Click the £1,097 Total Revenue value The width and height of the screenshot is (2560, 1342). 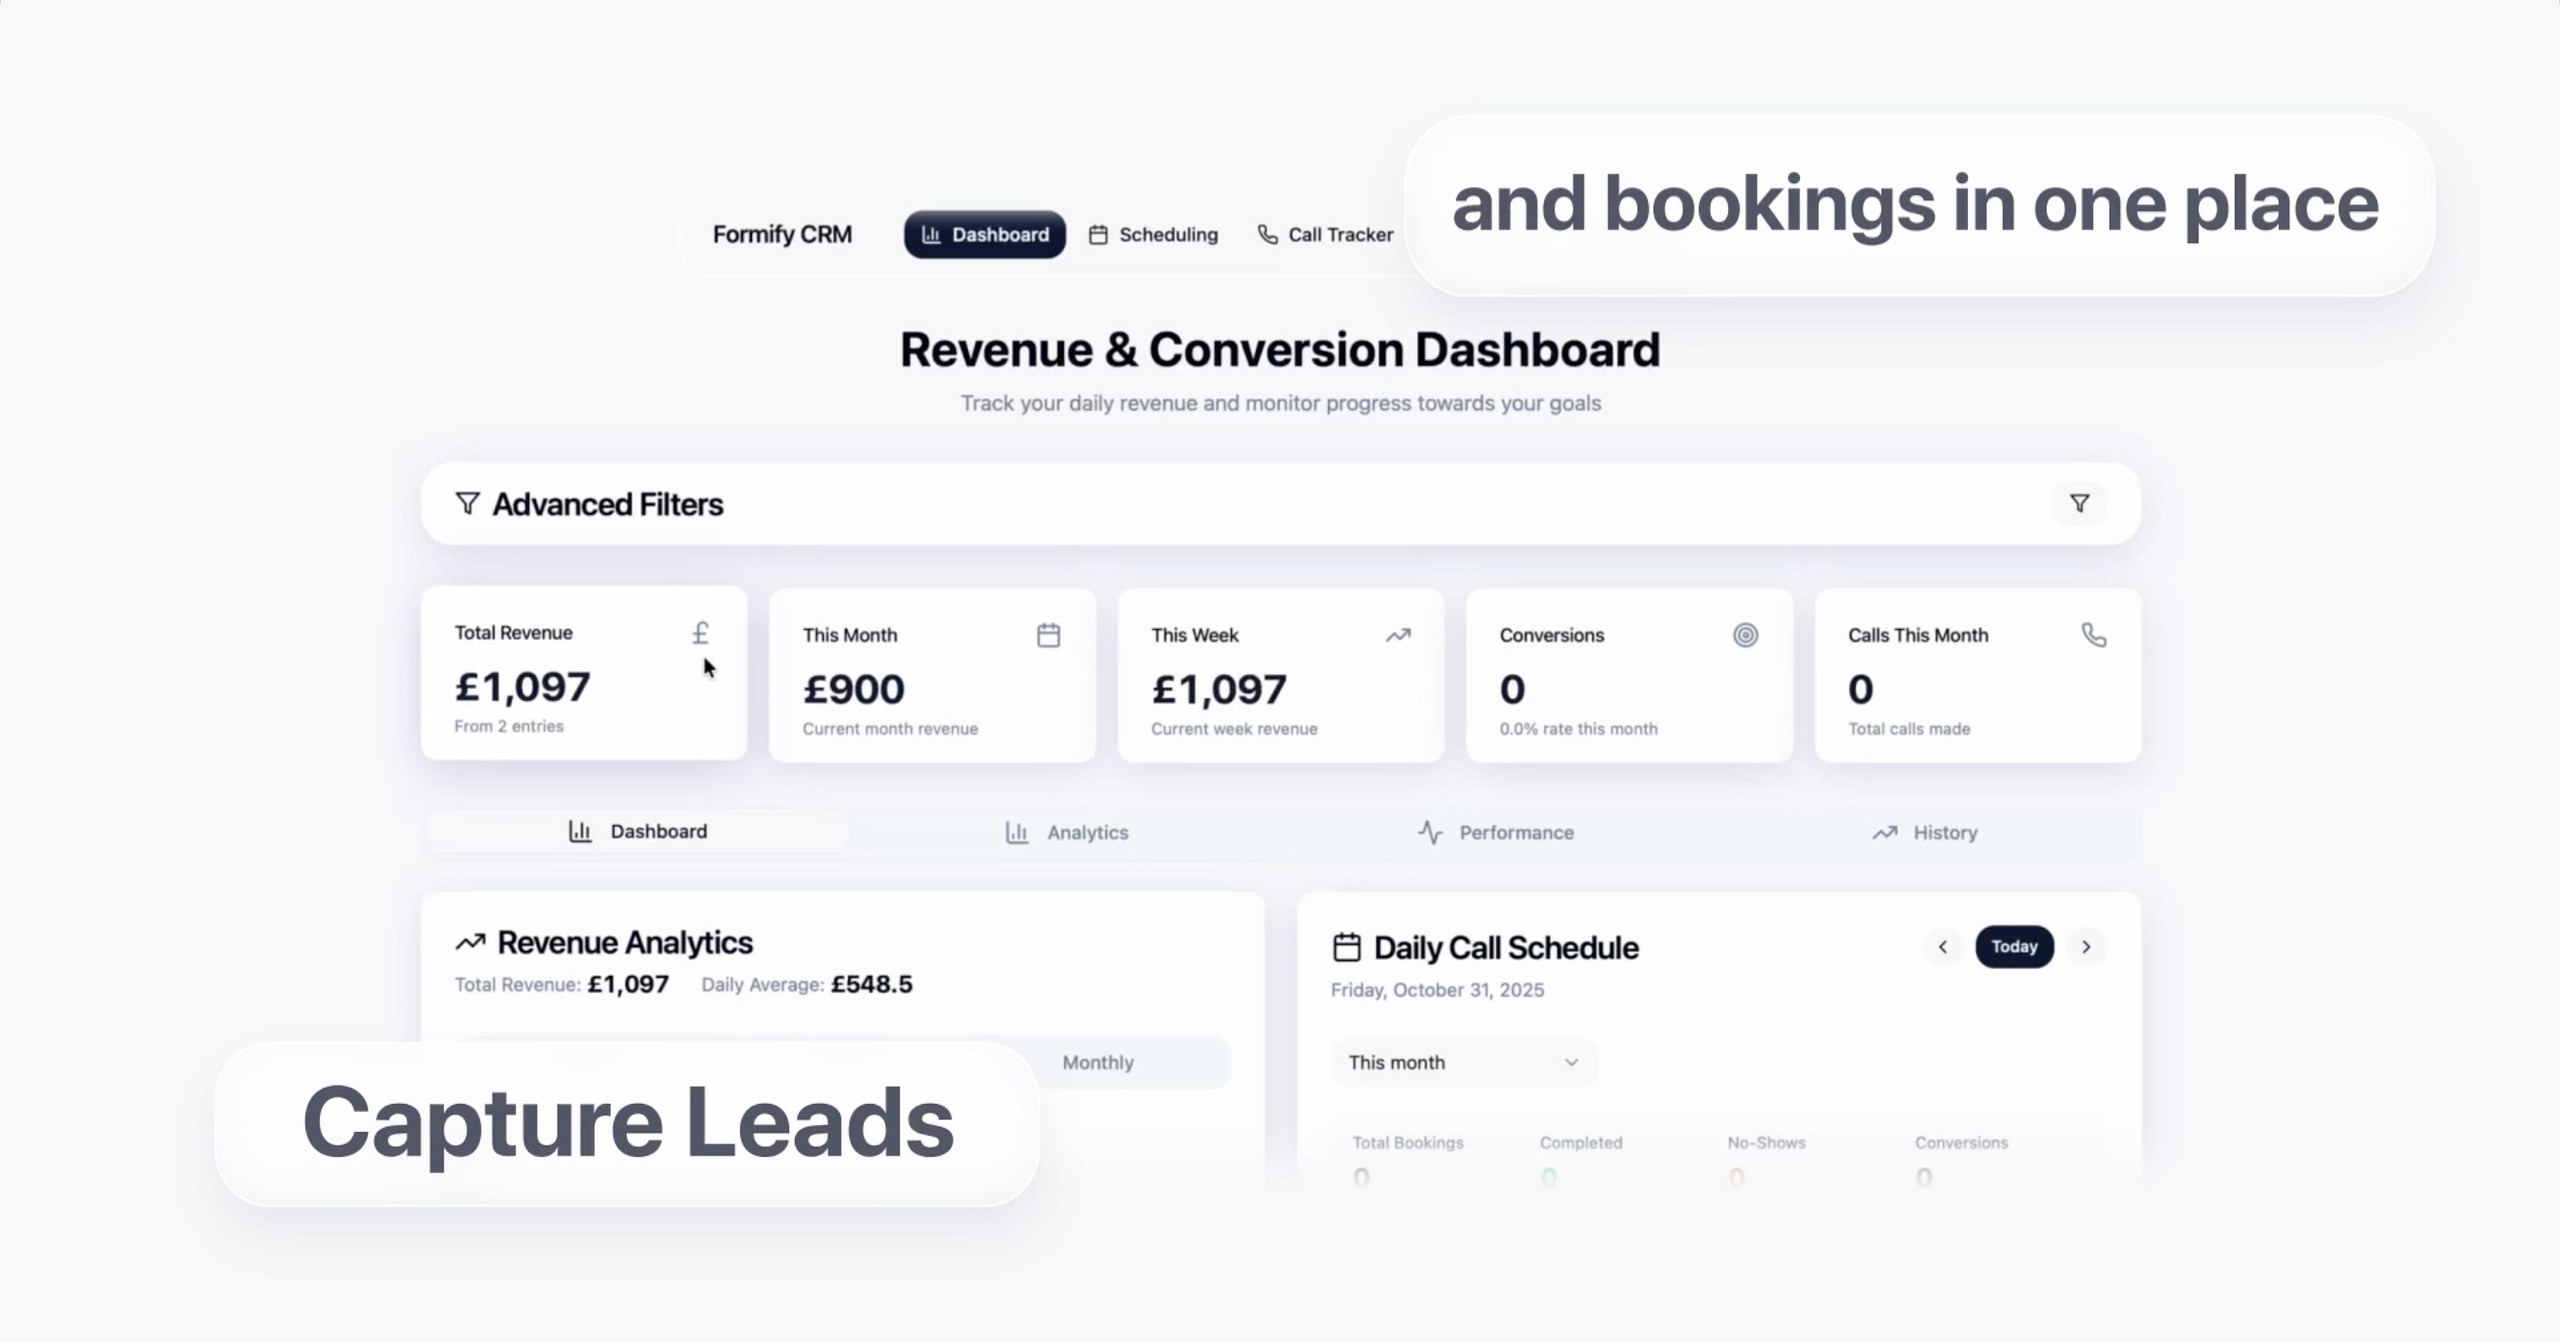pos(522,687)
